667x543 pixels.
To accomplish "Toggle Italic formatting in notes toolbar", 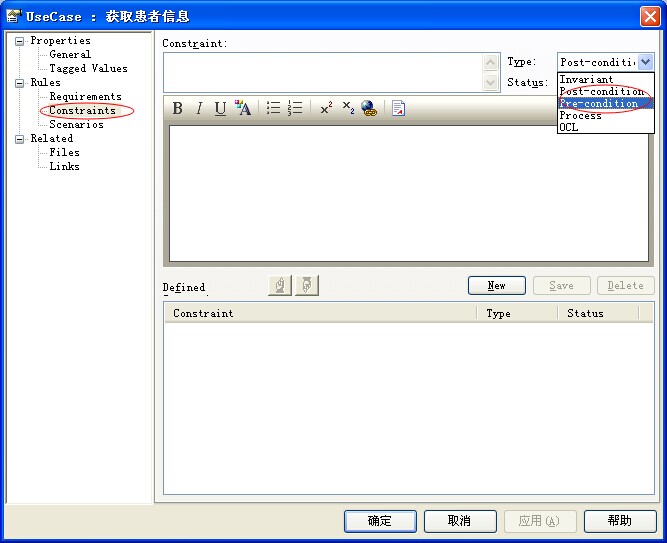I will tap(199, 109).
